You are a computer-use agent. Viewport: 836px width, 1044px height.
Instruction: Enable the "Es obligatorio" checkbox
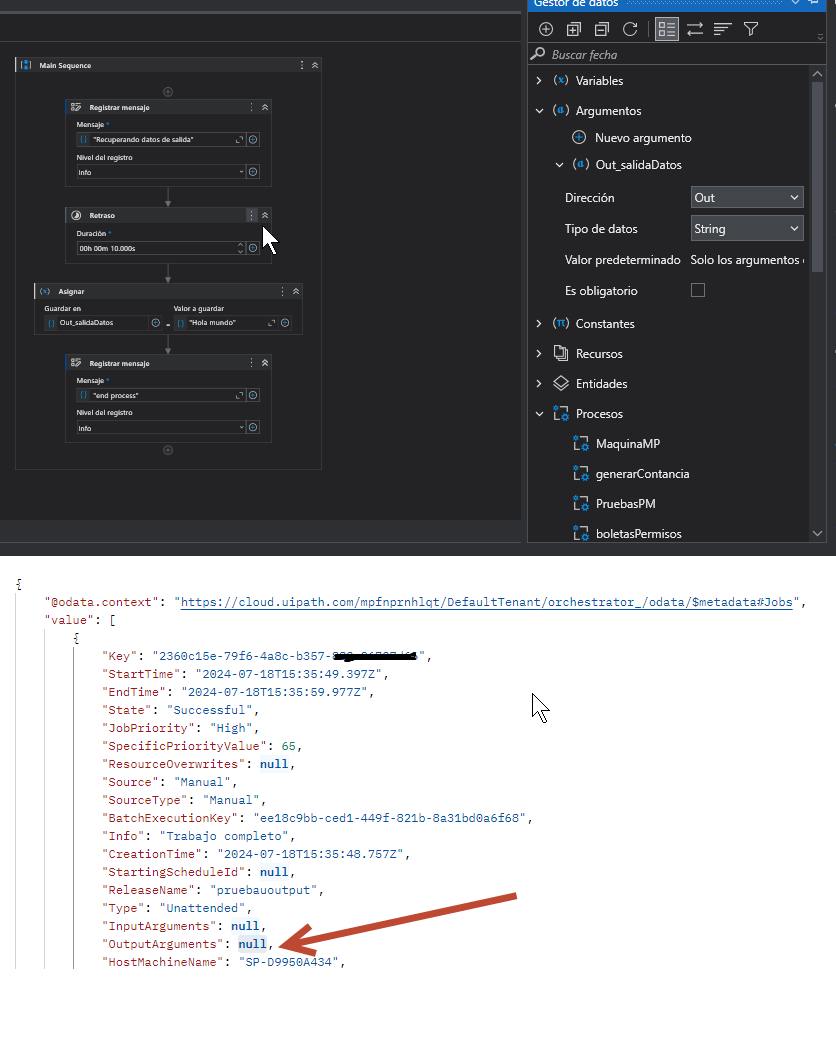coord(698,290)
